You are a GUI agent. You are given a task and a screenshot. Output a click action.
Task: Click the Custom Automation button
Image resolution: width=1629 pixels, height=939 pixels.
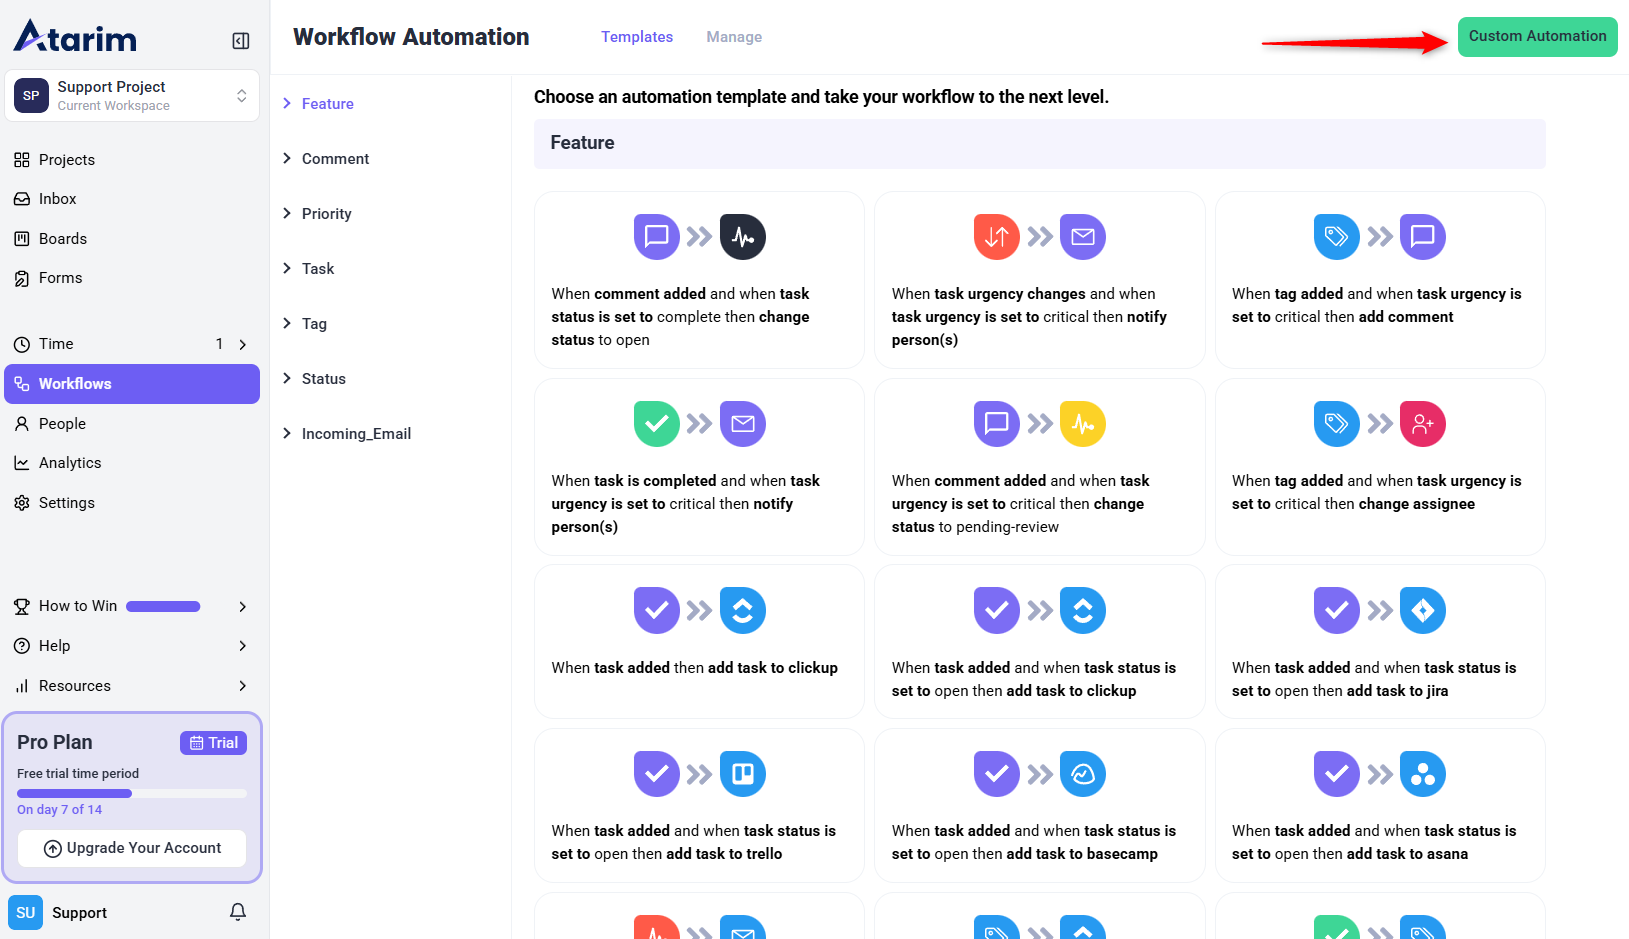pyautogui.click(x=1536, y=37)
